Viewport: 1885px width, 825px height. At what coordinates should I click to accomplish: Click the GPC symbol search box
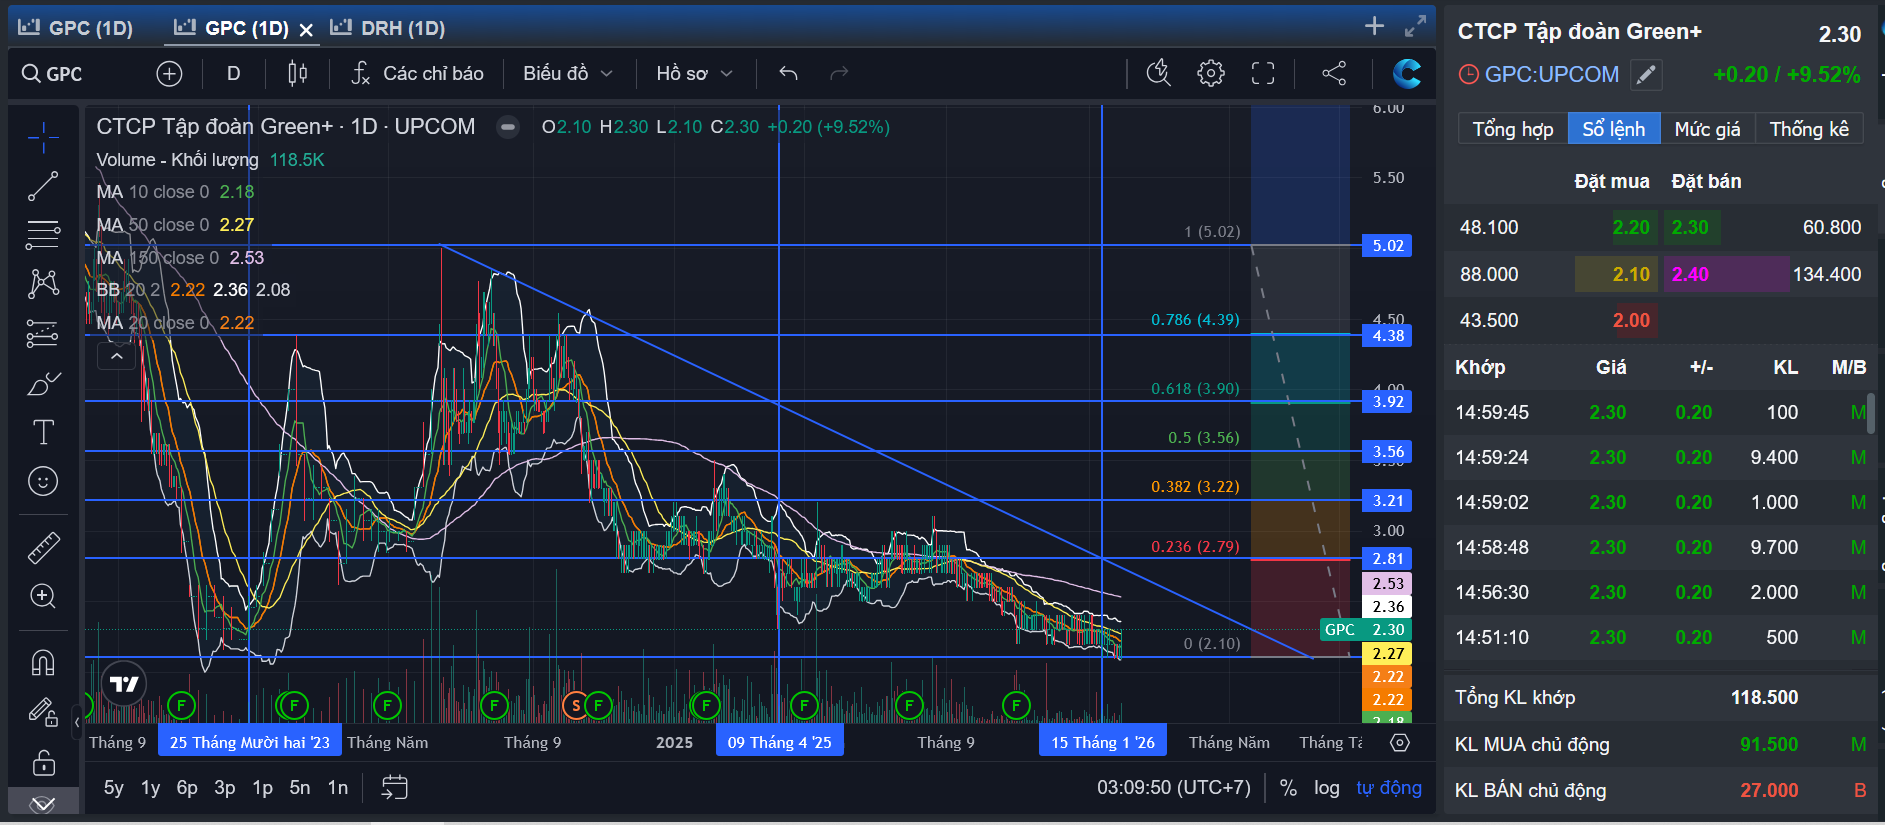point(65,73)
